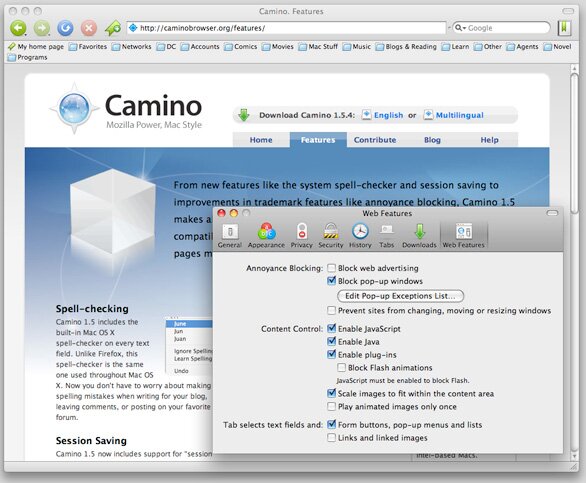Check Play animated images only once
The width and height of the screenshot is (586, 483).
pos(331,406)
